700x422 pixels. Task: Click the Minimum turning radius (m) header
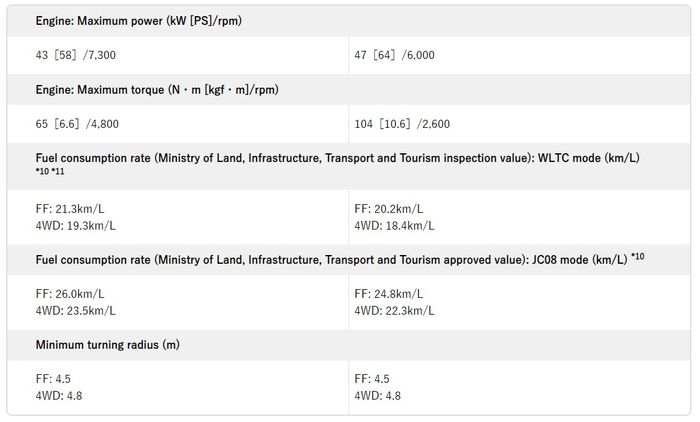pos(107,345)
